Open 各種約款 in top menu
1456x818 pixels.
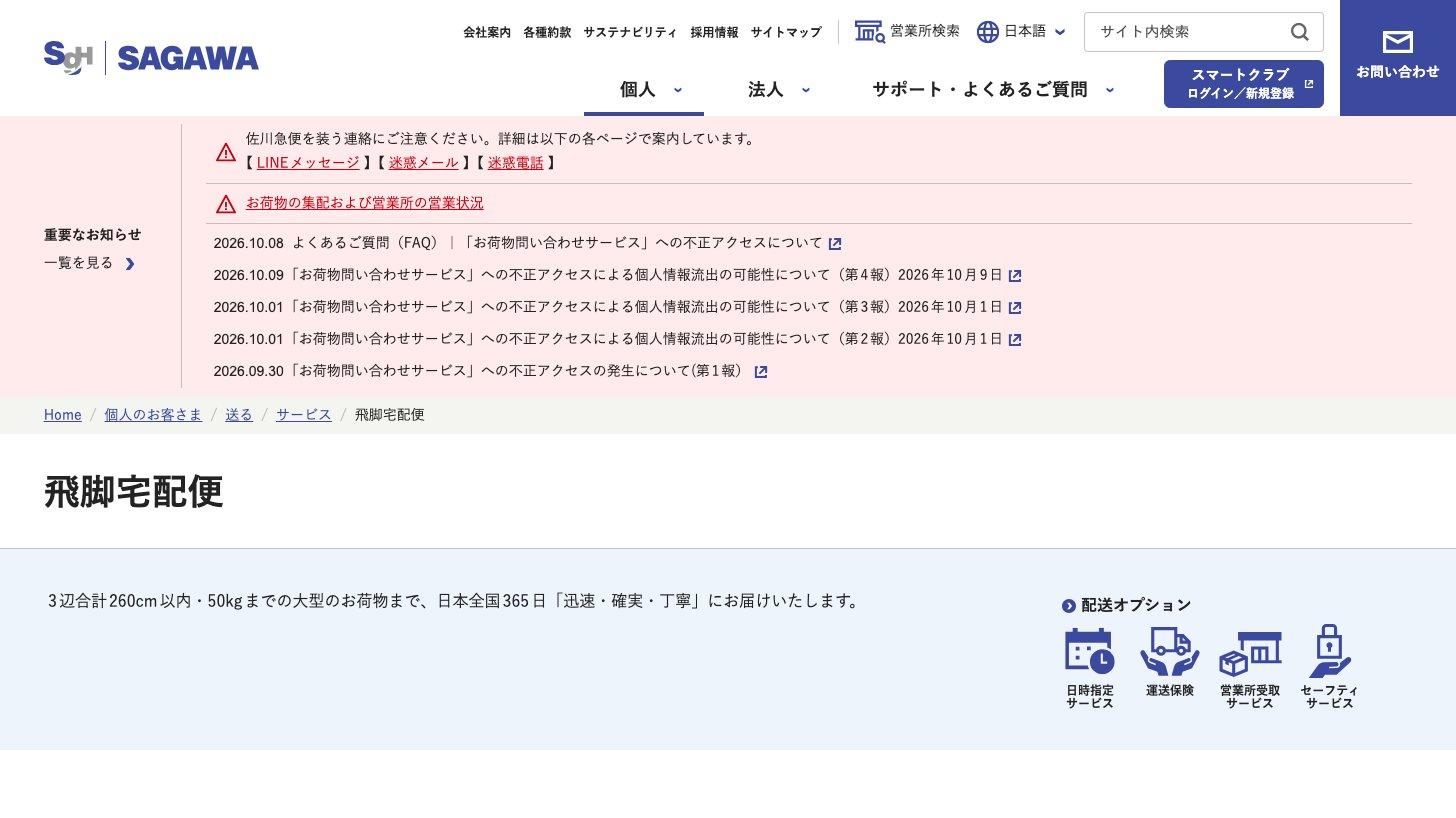coord(547,32)
